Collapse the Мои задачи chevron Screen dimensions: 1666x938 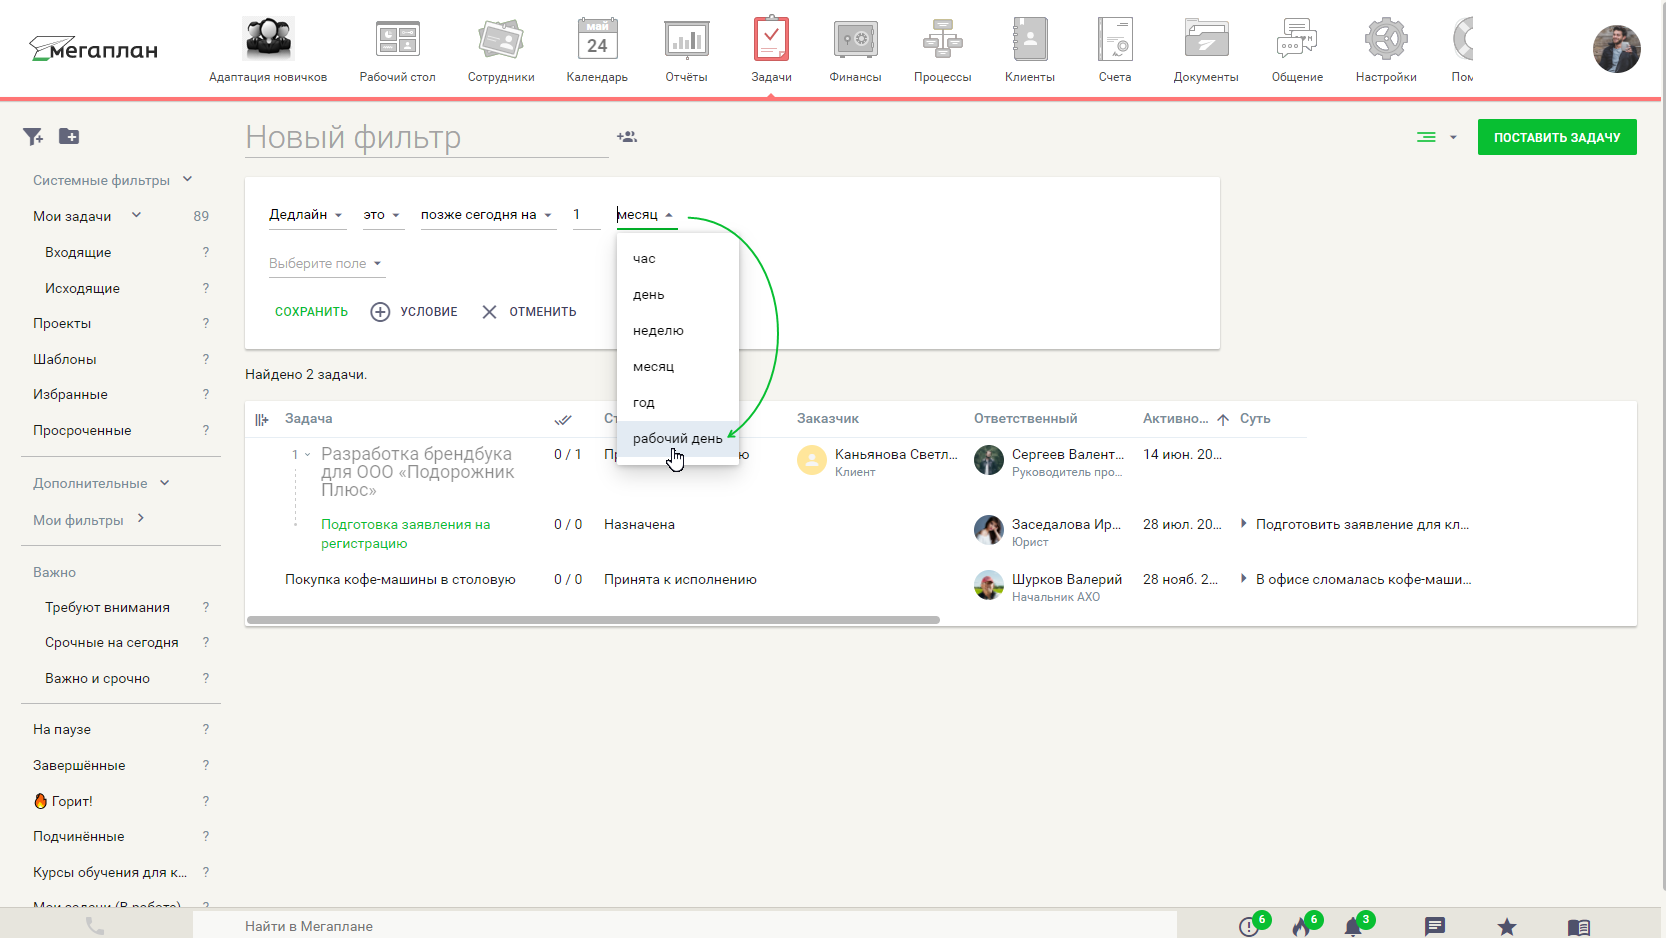(136, 215)
